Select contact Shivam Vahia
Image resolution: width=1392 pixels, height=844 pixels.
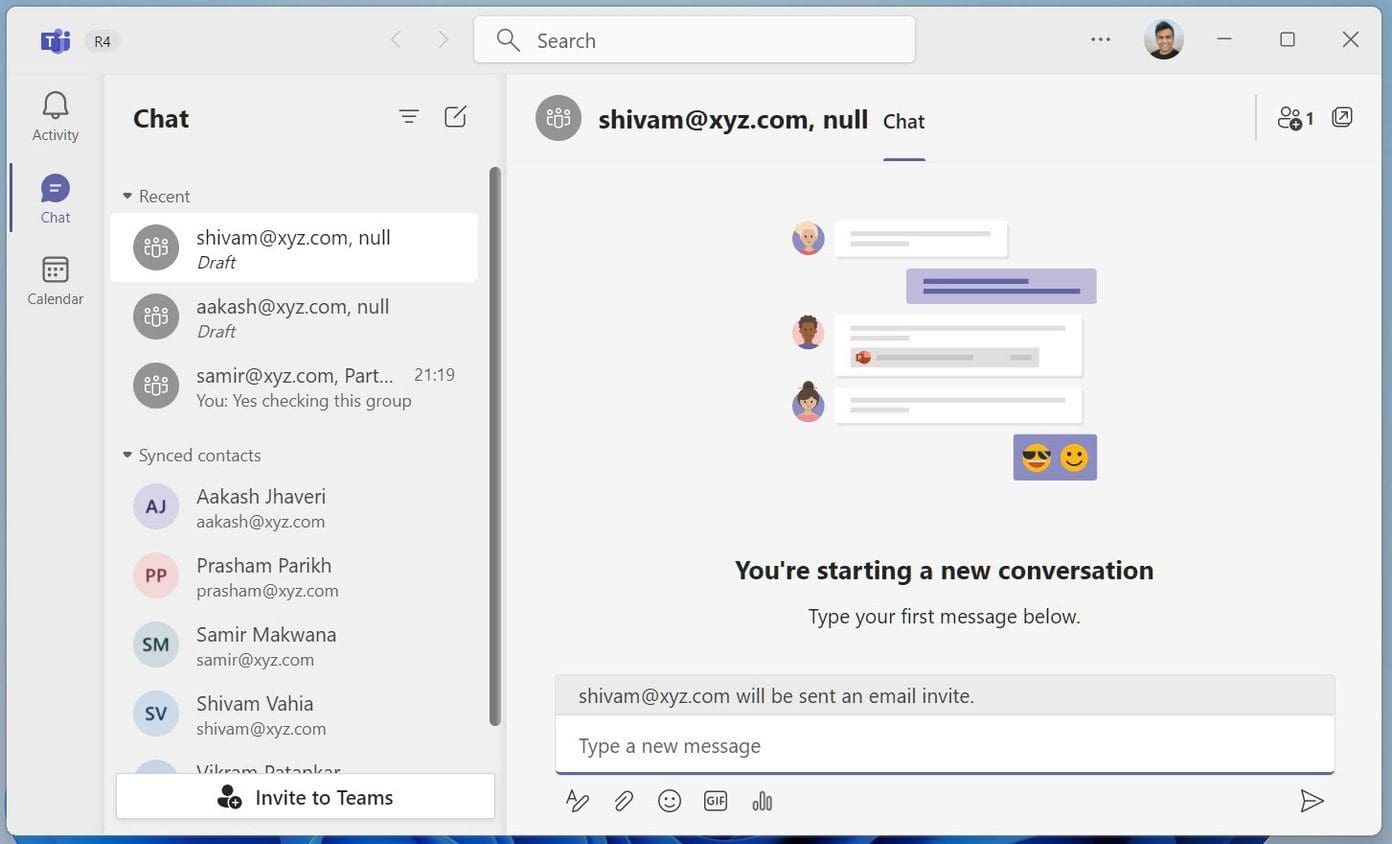294,714
